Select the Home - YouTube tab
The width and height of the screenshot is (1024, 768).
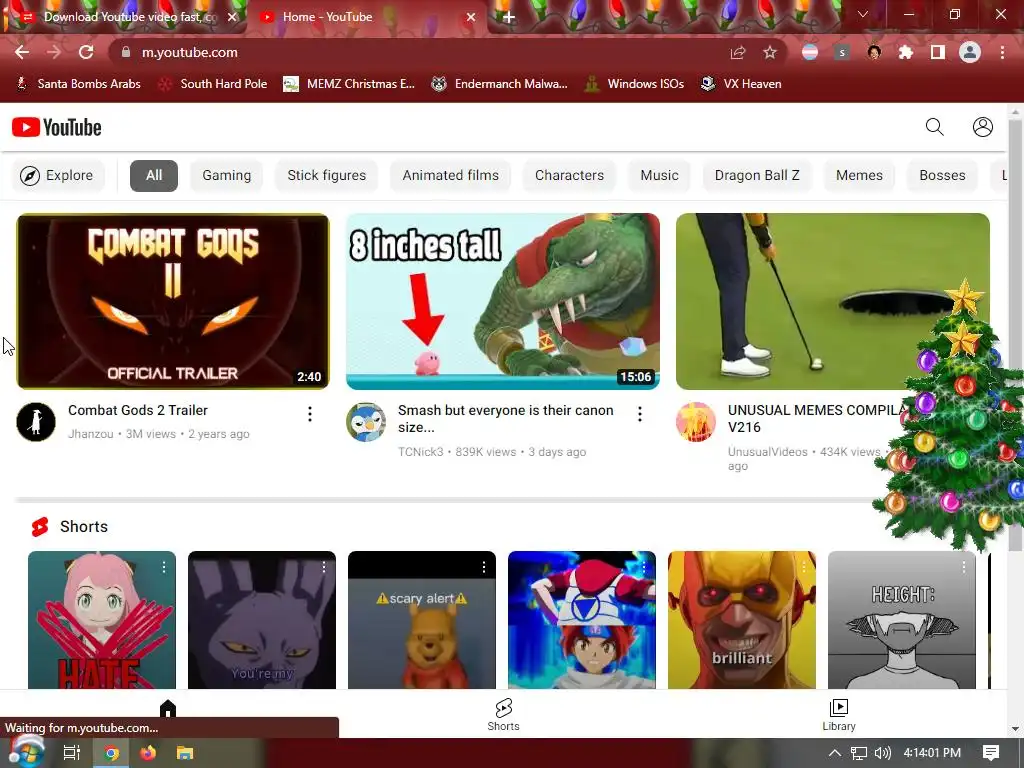pyautogui.click(x=366, y=17)
